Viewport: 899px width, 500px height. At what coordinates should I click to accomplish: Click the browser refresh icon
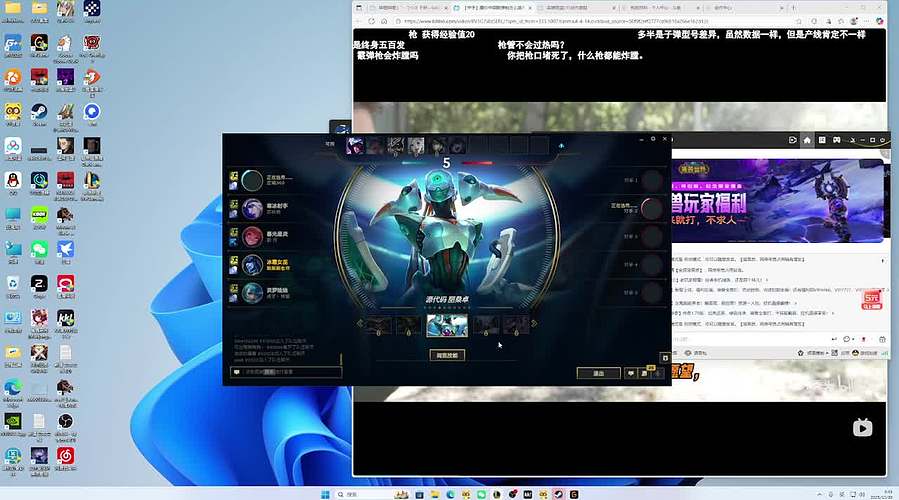pos(372,21)
